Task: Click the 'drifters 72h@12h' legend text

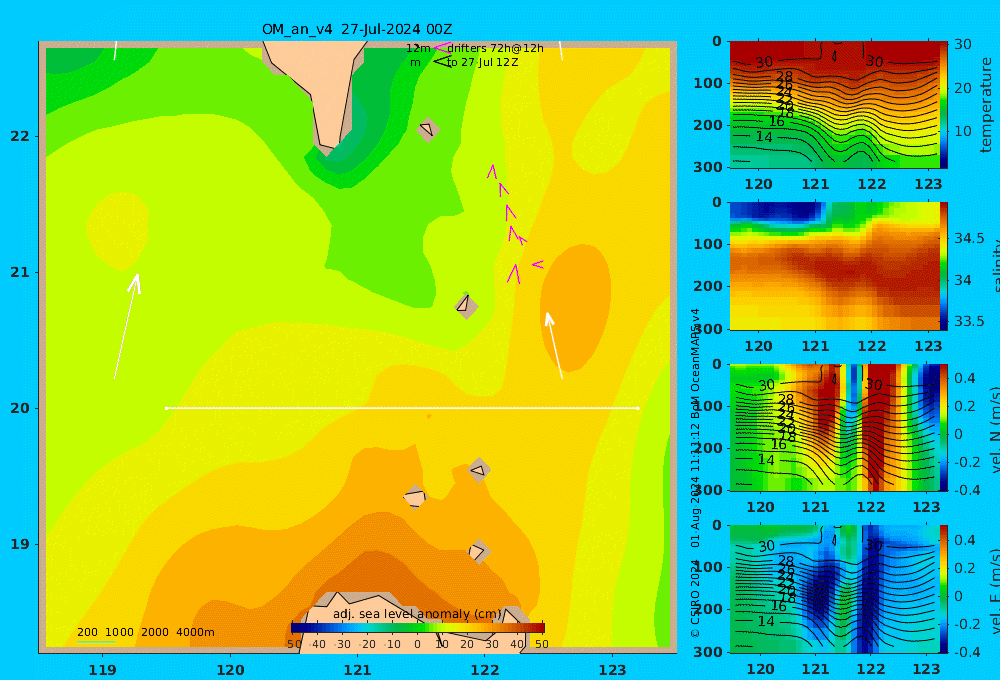Action: pyautogui.click(x=496, y=48)
